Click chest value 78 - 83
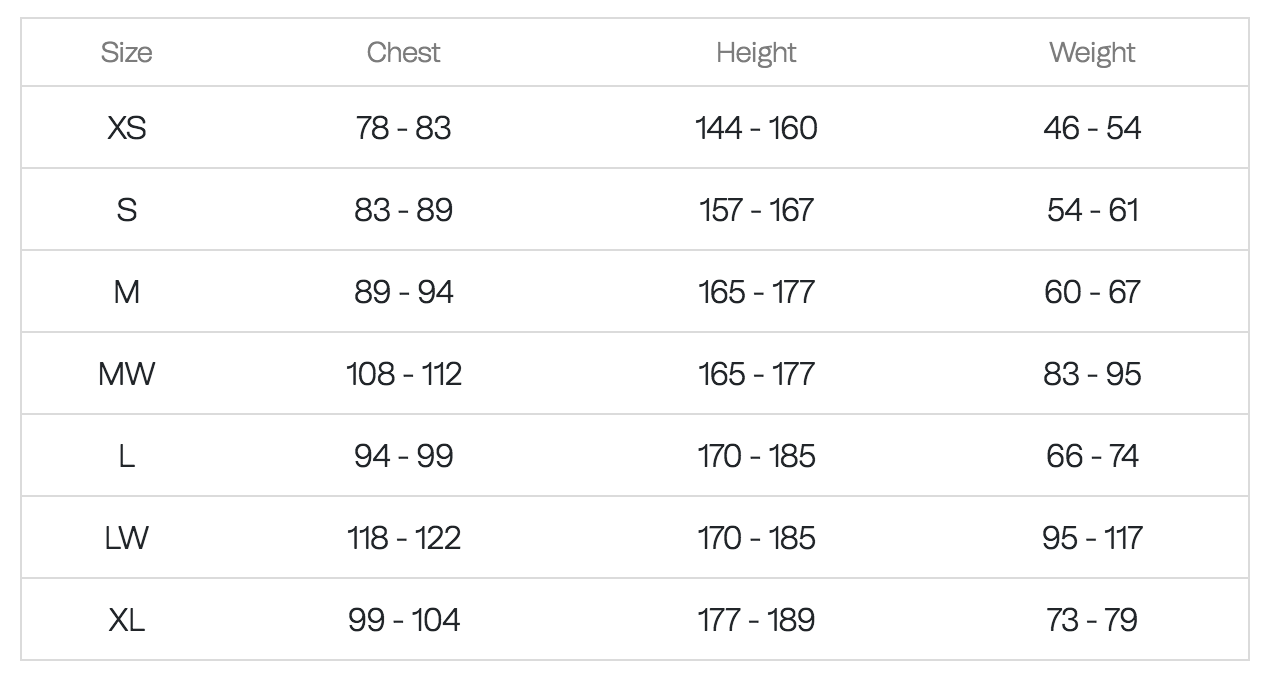The width and height of the screenshot is (1270, 680). click(x=403, y=128)
